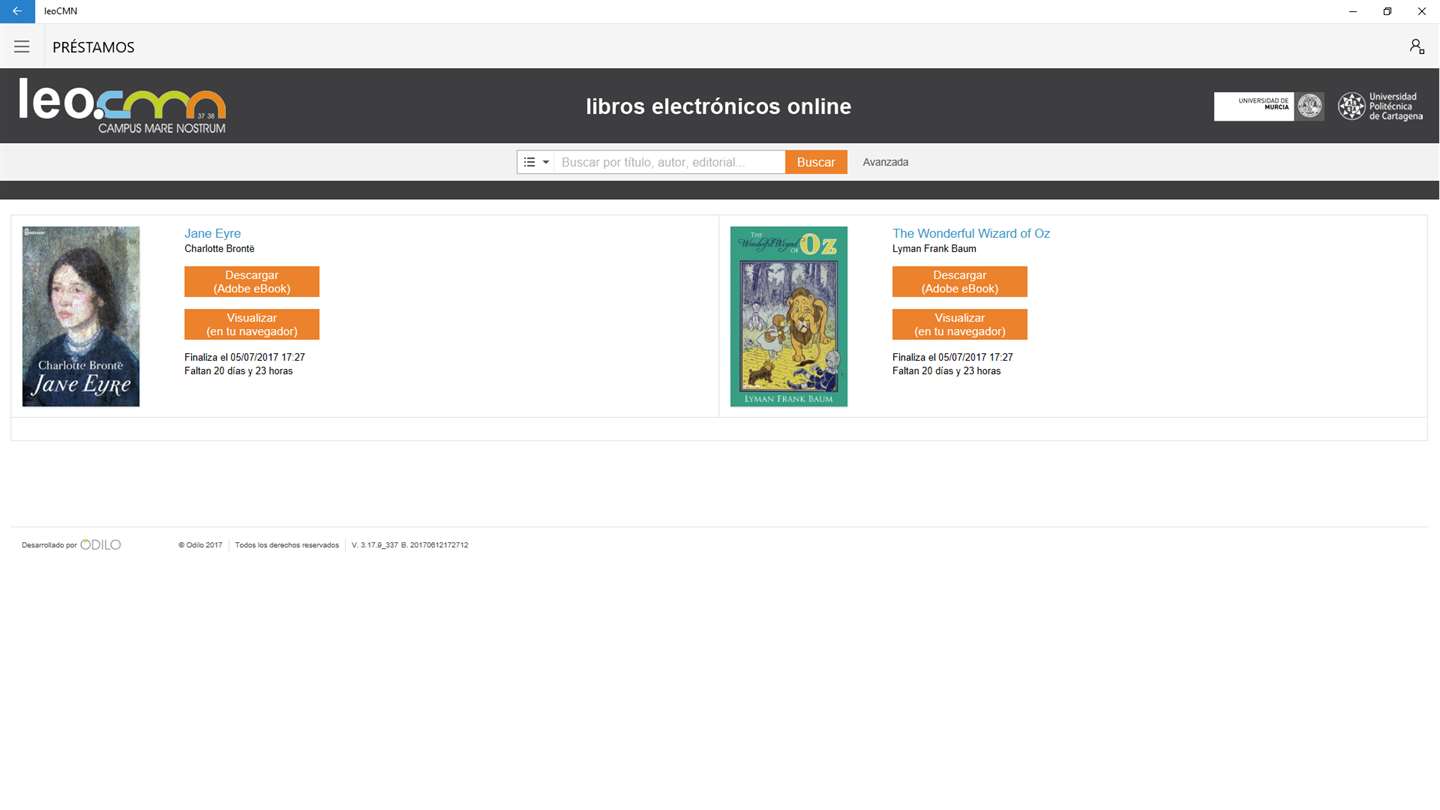Viewport: 1440px width, 810px height.
Task: Minimize the leoCMN window
Action: (x=1353, y=11)
